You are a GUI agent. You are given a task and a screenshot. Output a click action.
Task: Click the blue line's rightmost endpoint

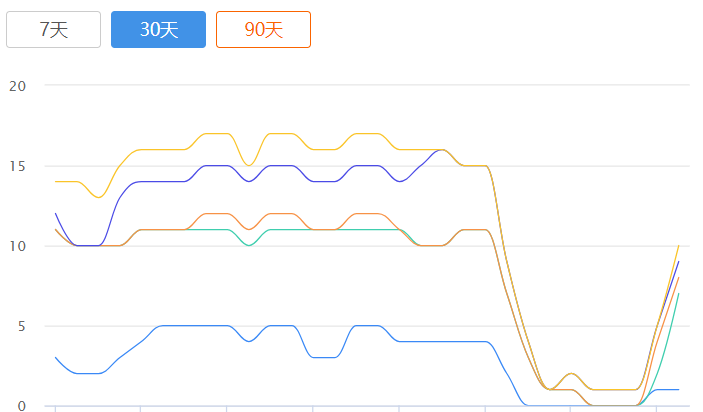[679, 389]
